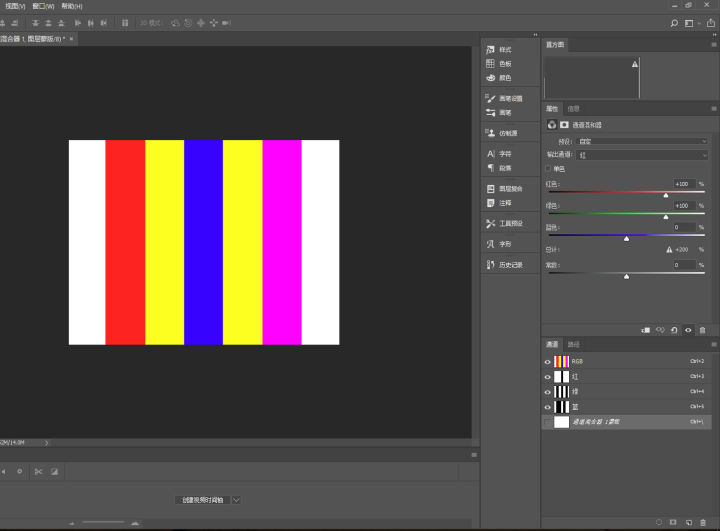Open the 窗口(W) menu
The width and height of the screenshot is (720, 531).
43,6
